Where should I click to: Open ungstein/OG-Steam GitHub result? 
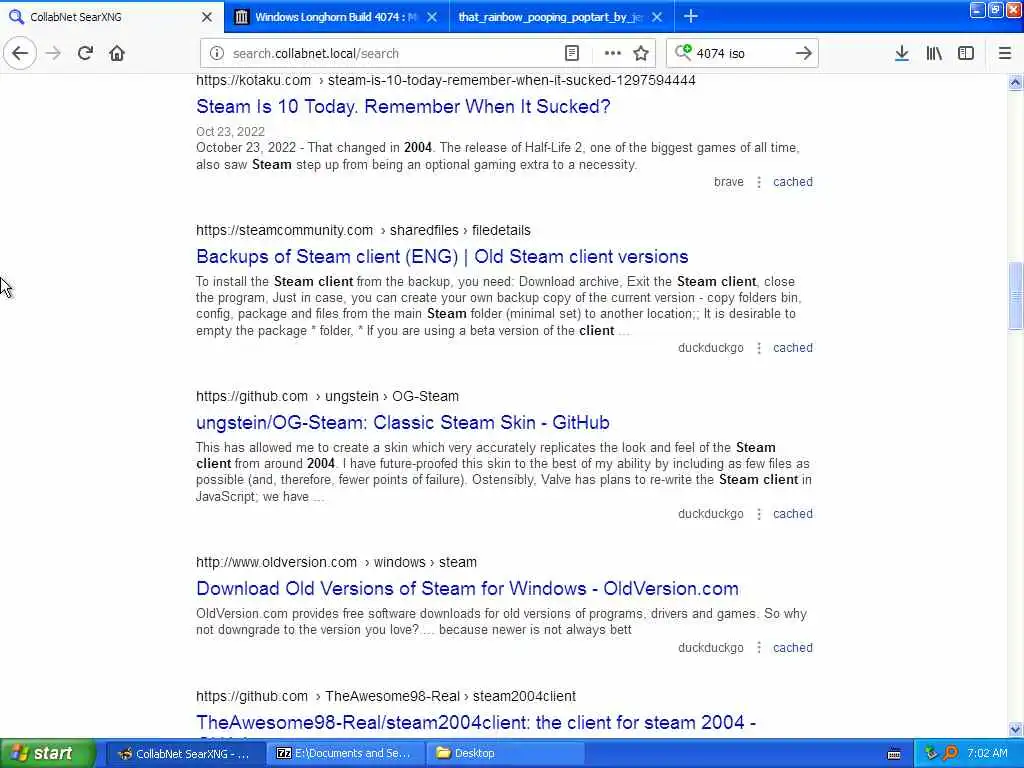[x=402, y=423]
